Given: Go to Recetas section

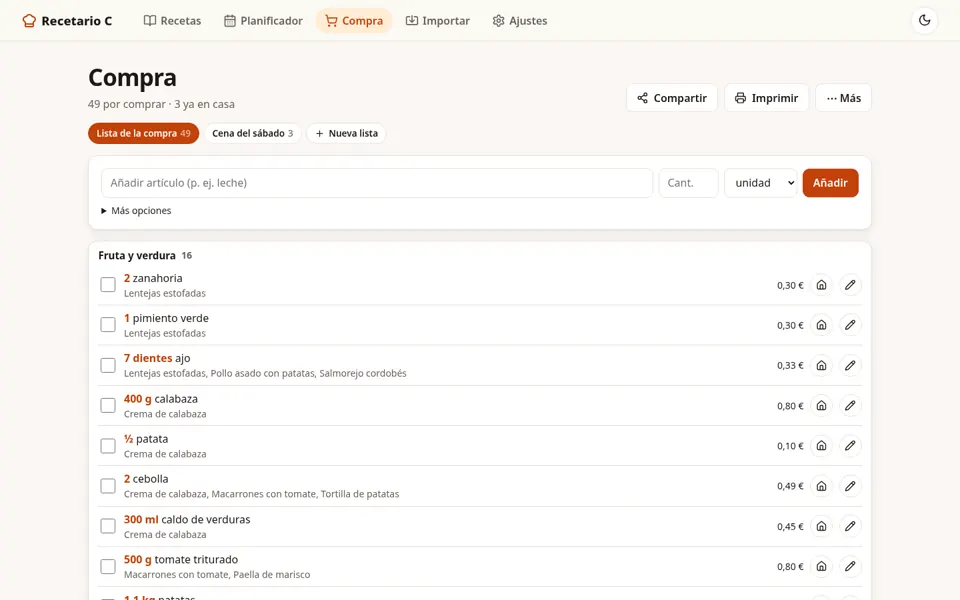Looking at the screenshot, I should [172, 21].
